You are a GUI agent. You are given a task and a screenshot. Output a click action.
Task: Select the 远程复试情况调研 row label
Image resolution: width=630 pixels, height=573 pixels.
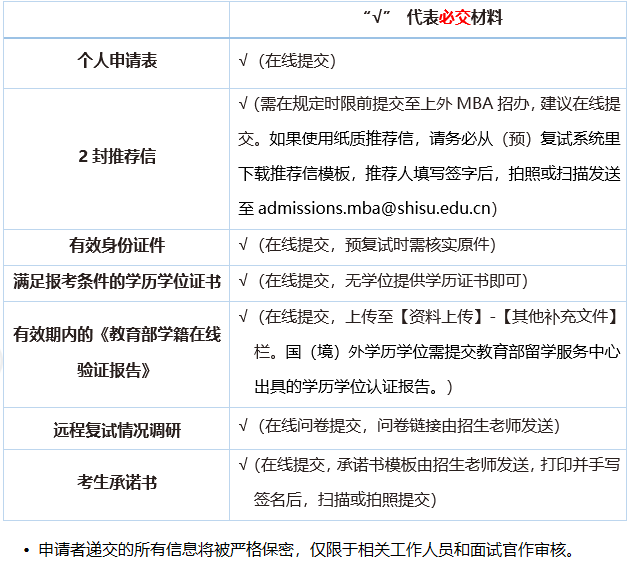[x=117, y=431]
